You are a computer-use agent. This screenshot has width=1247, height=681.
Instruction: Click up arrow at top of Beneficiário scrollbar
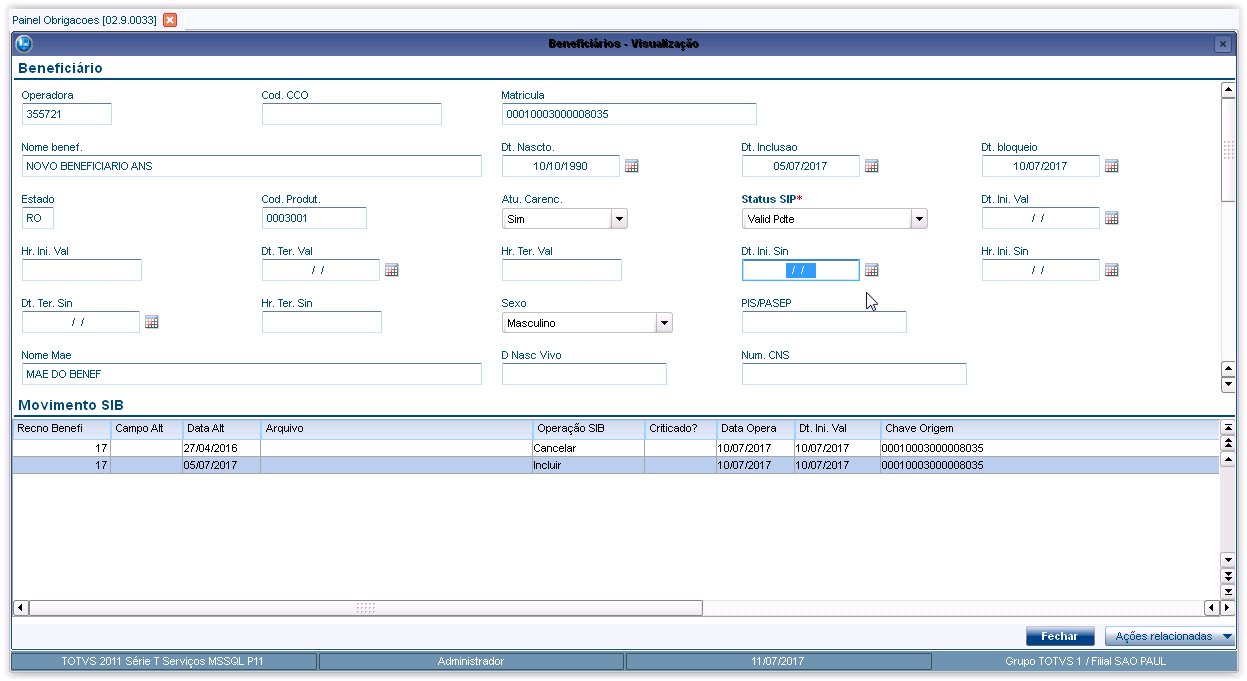[x=1228, y=90]
